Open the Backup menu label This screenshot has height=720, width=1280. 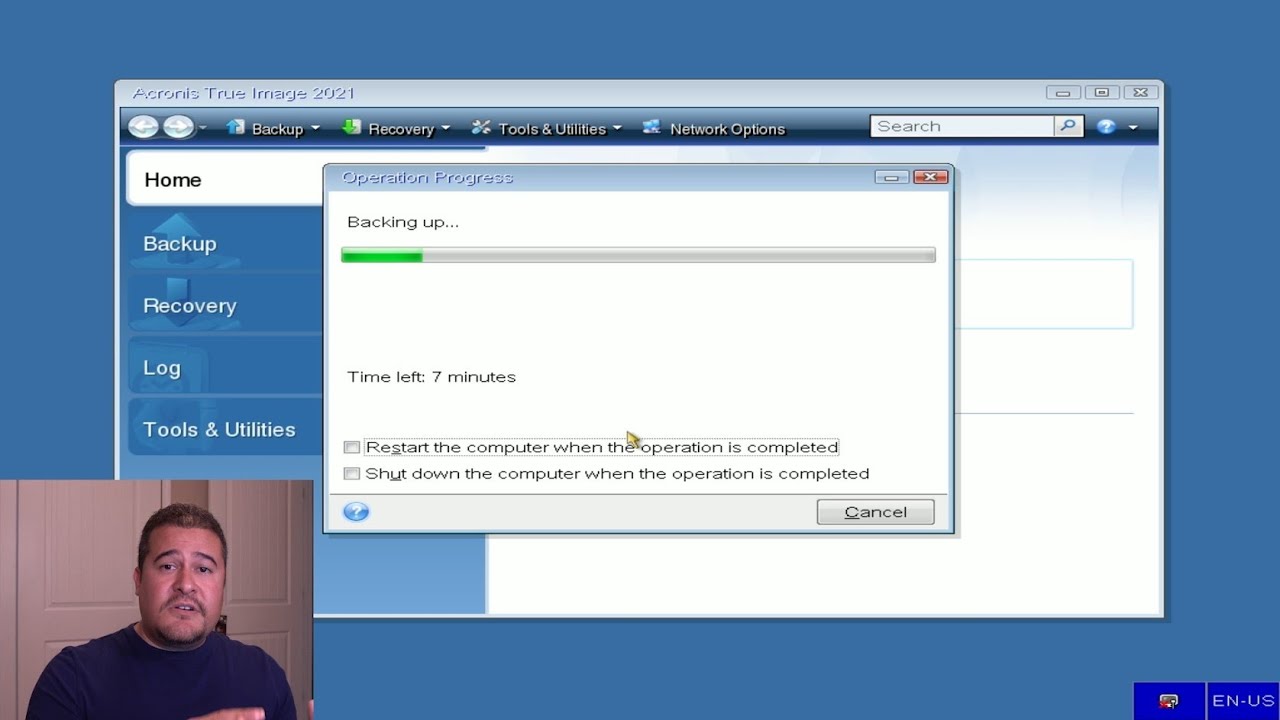pos(277,129)
